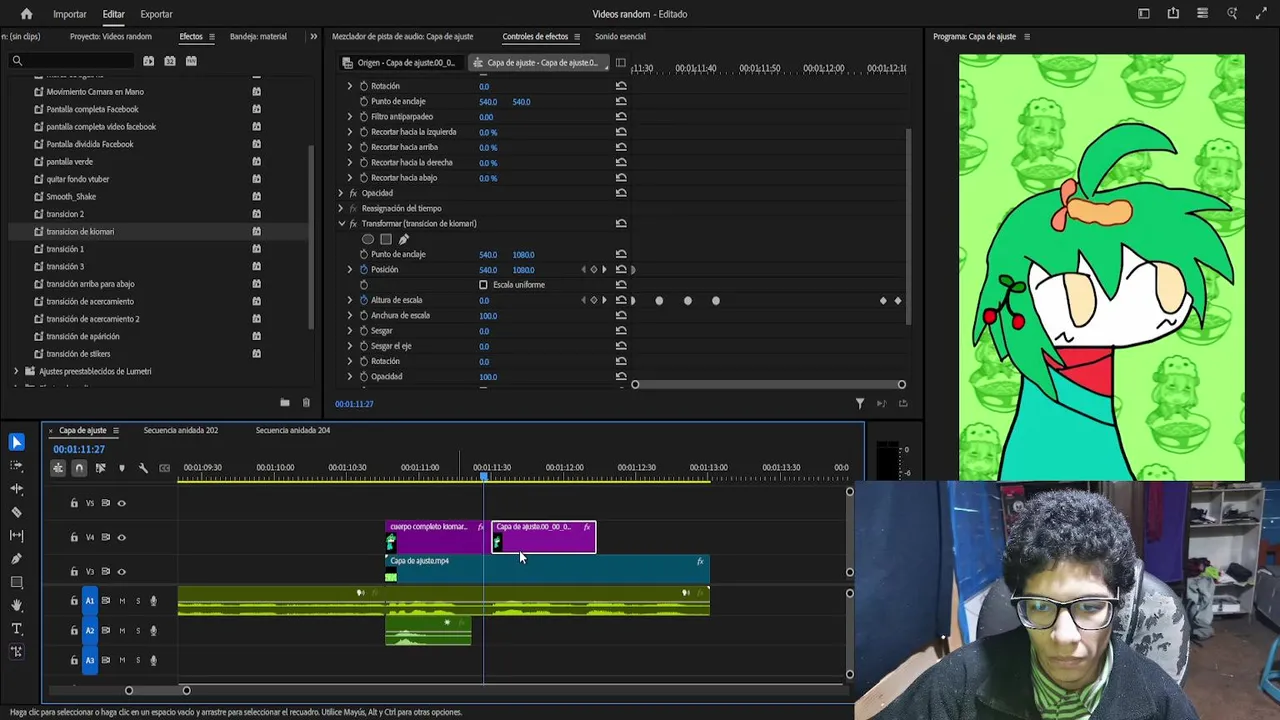Viewport: 1280px width, 720px height.
Task: Open the Sonido esencial tab
Action: [620, 37]
